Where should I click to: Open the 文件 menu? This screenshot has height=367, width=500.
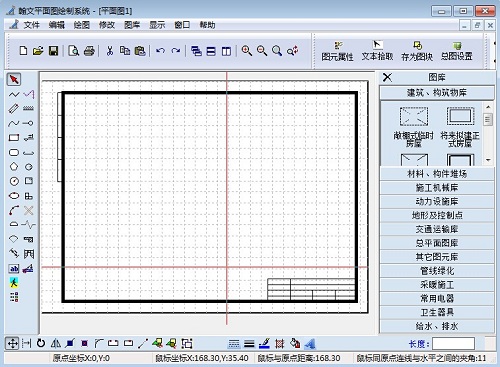click(31, 25)
